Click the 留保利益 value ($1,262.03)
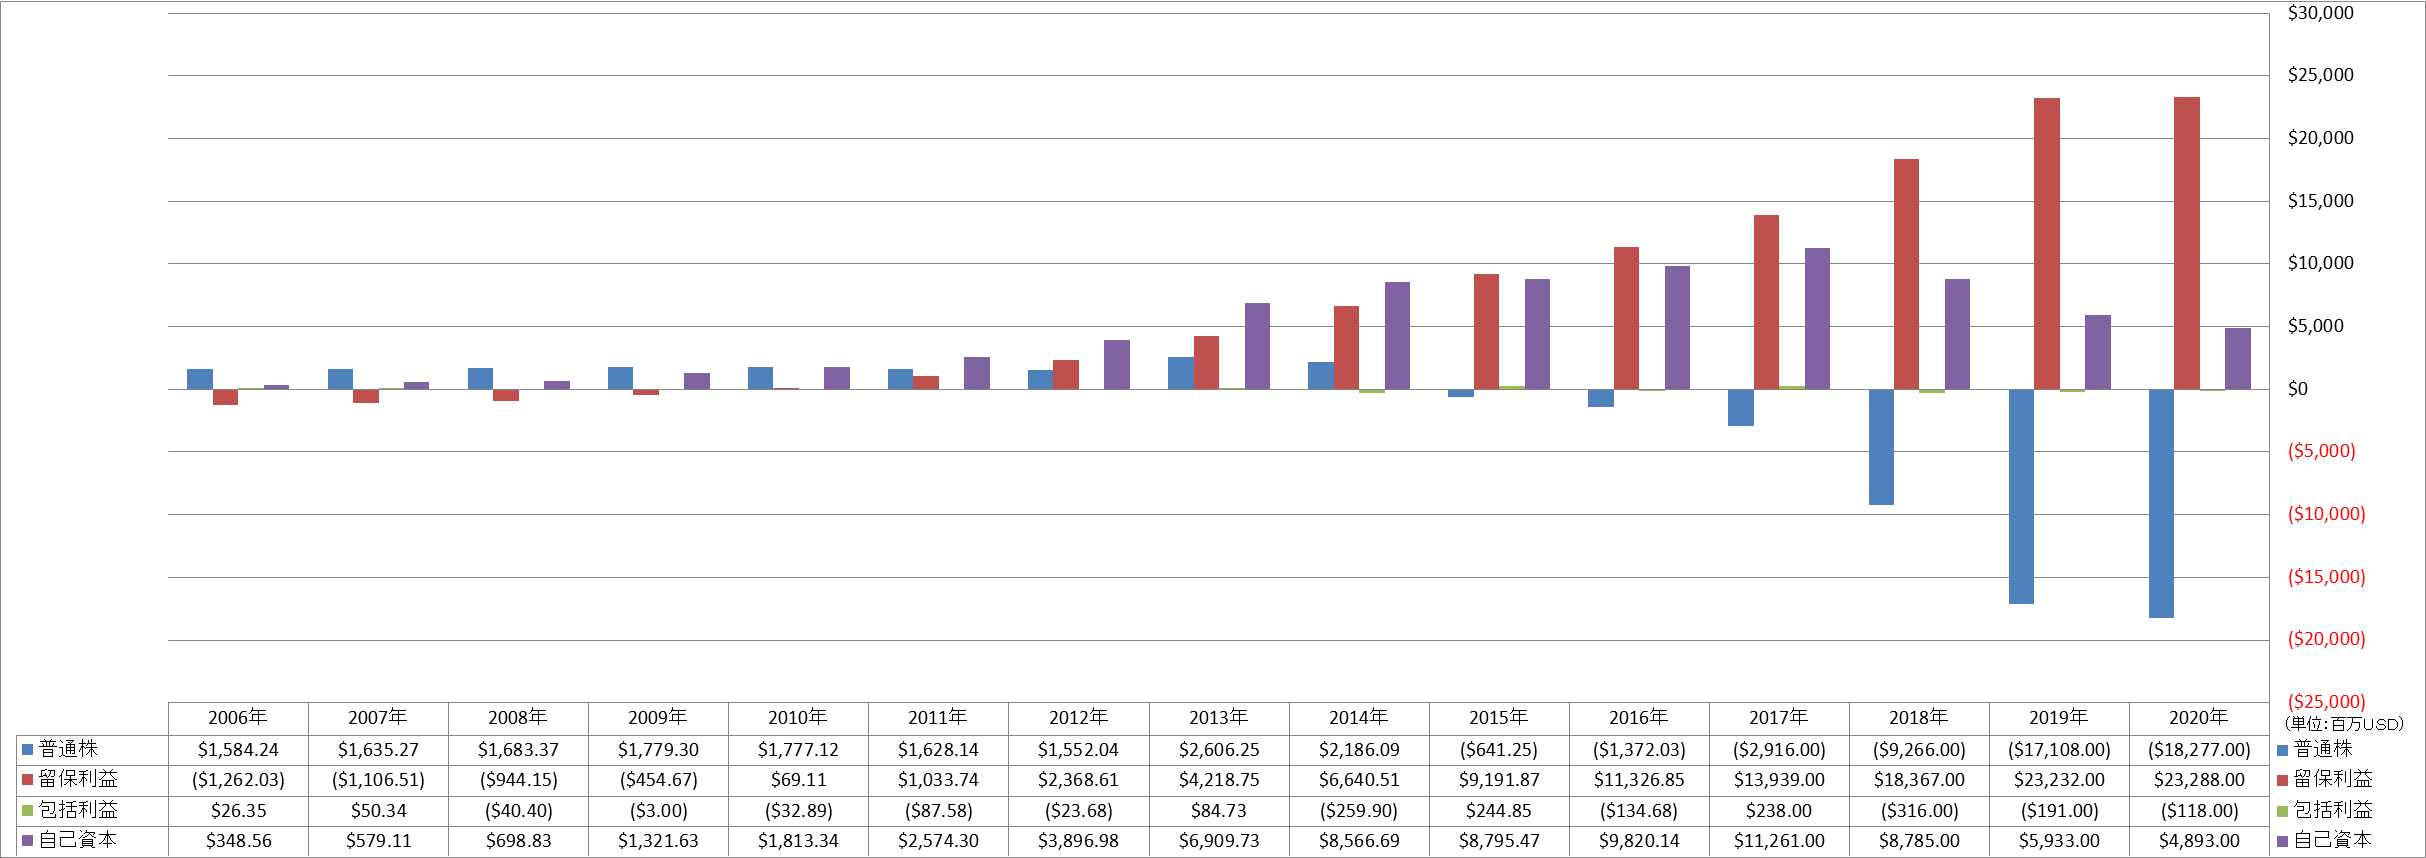Image resolution: width=2426 pixels, height=858 pixels. click(x=238, y=779)
